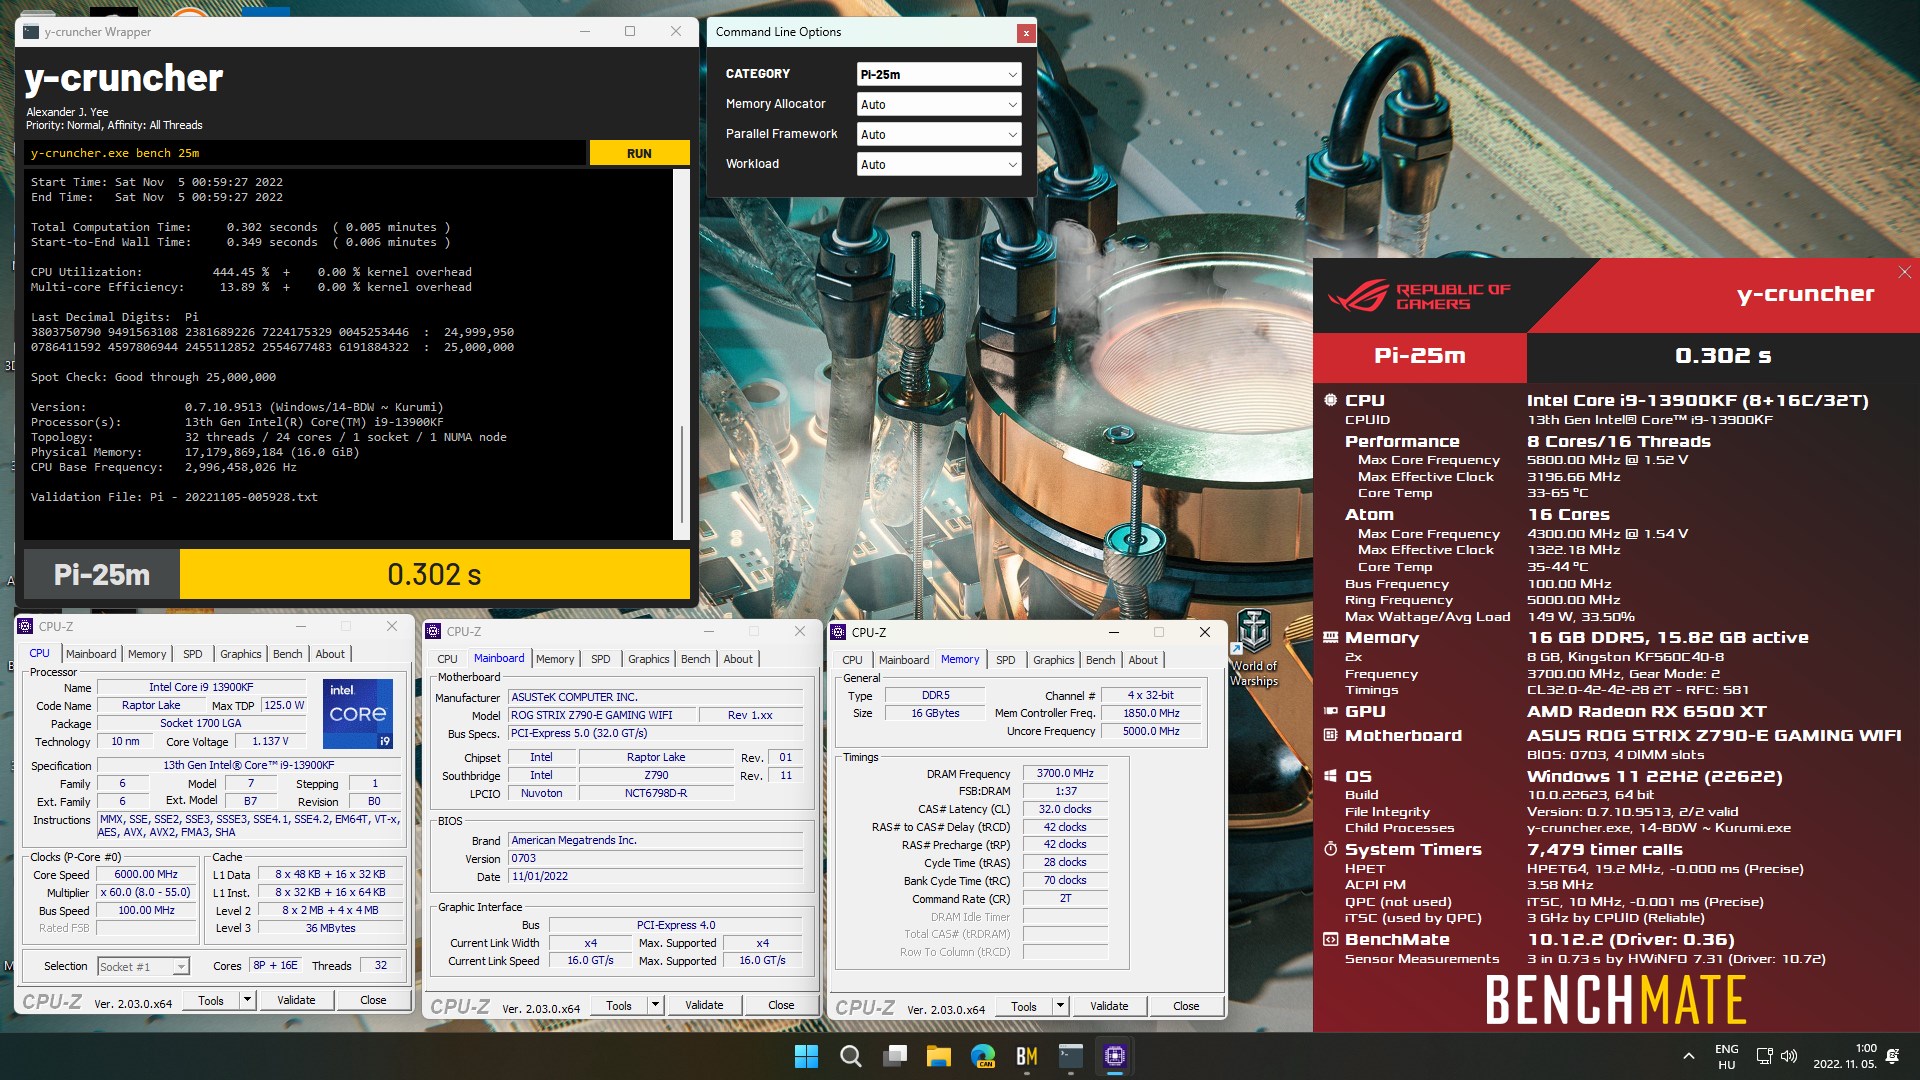Screen dimensions: 1920x1080
Task: Click the y-cruncher.exe bench 25m command field
Action: tap(305, 153)
